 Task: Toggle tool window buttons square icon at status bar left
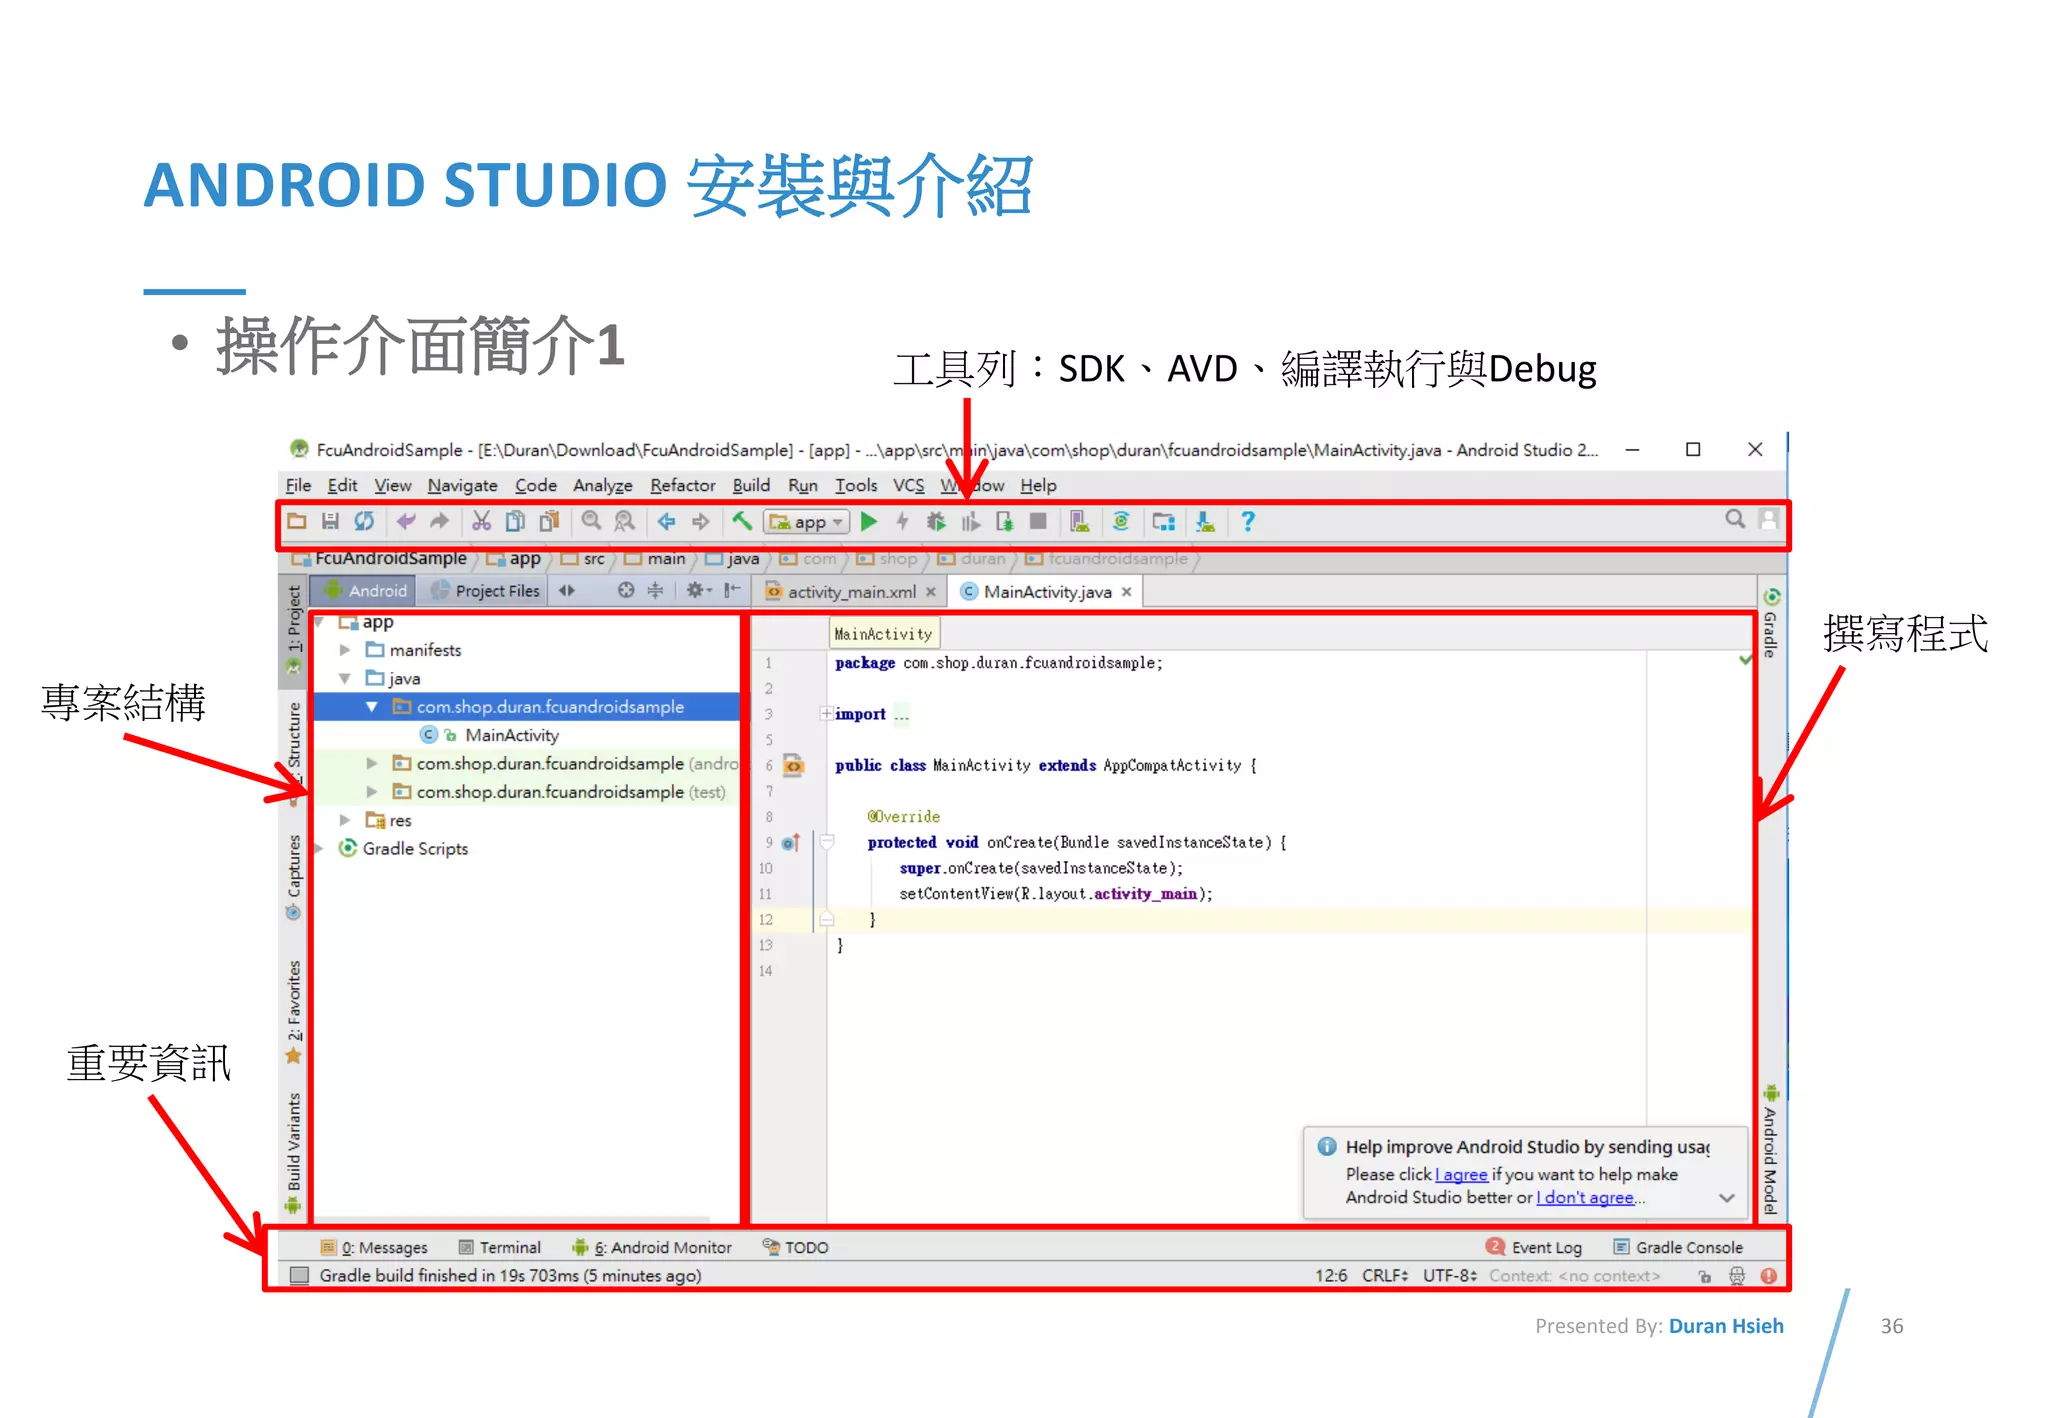click(298, 1275)
